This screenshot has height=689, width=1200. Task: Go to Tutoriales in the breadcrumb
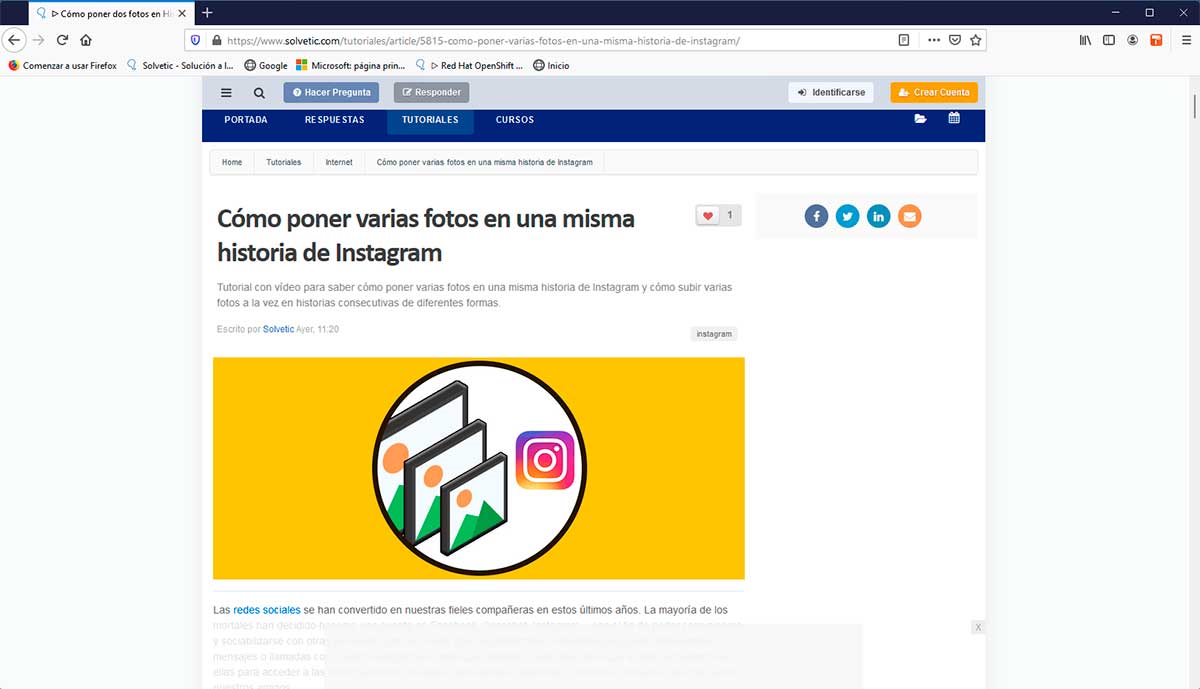pyautogui.click(x=284, y=162)
